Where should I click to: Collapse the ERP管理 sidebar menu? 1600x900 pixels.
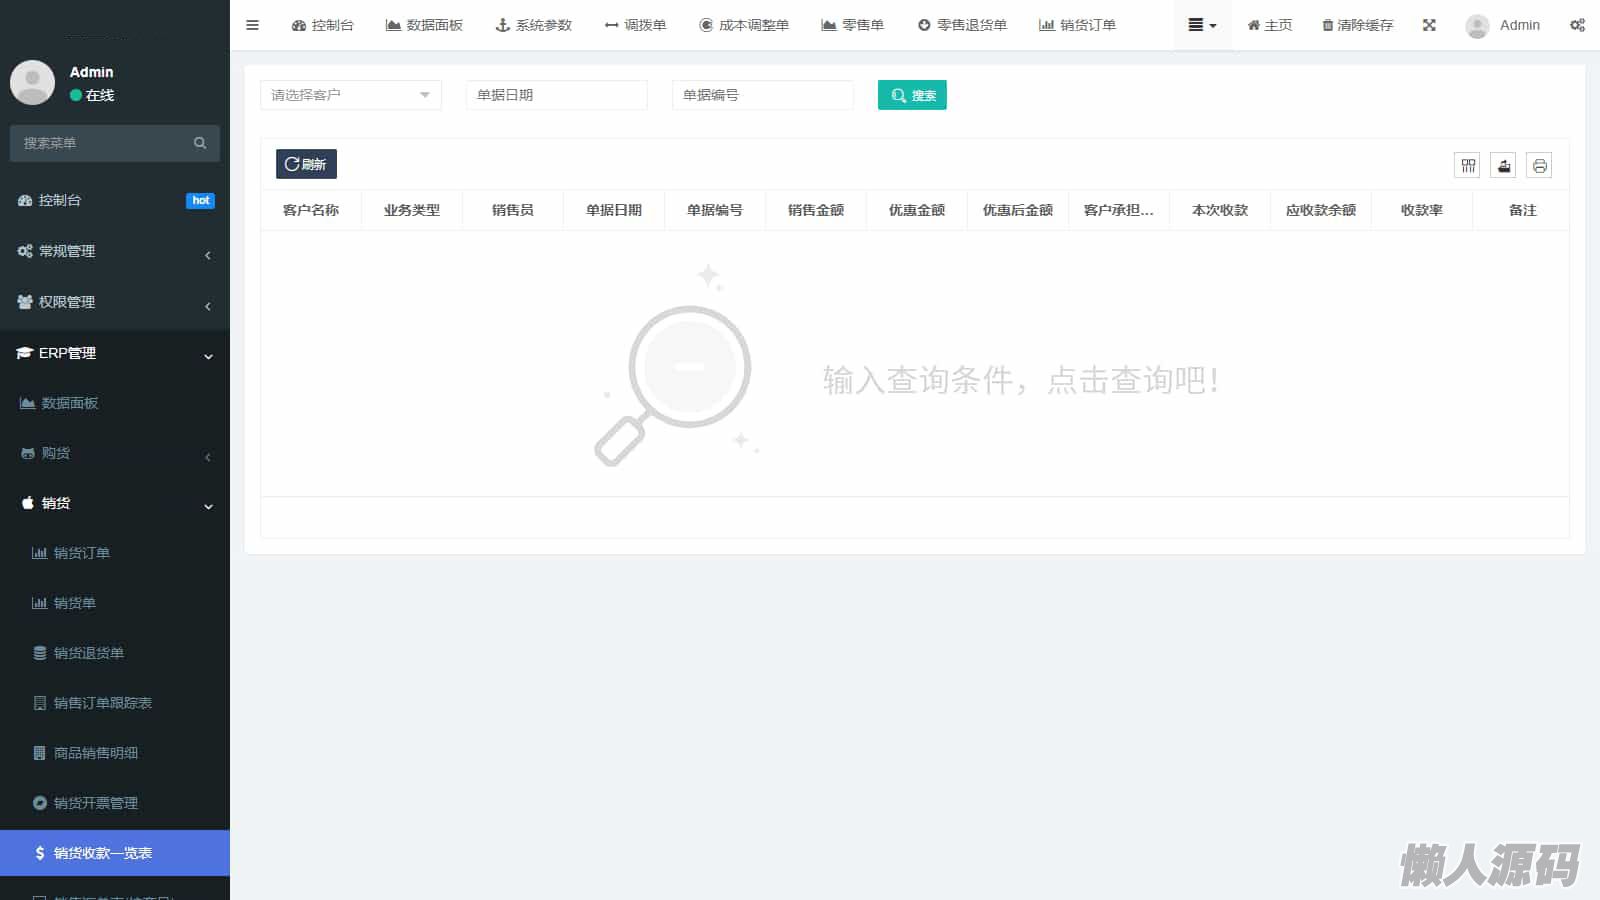(115, 353)
